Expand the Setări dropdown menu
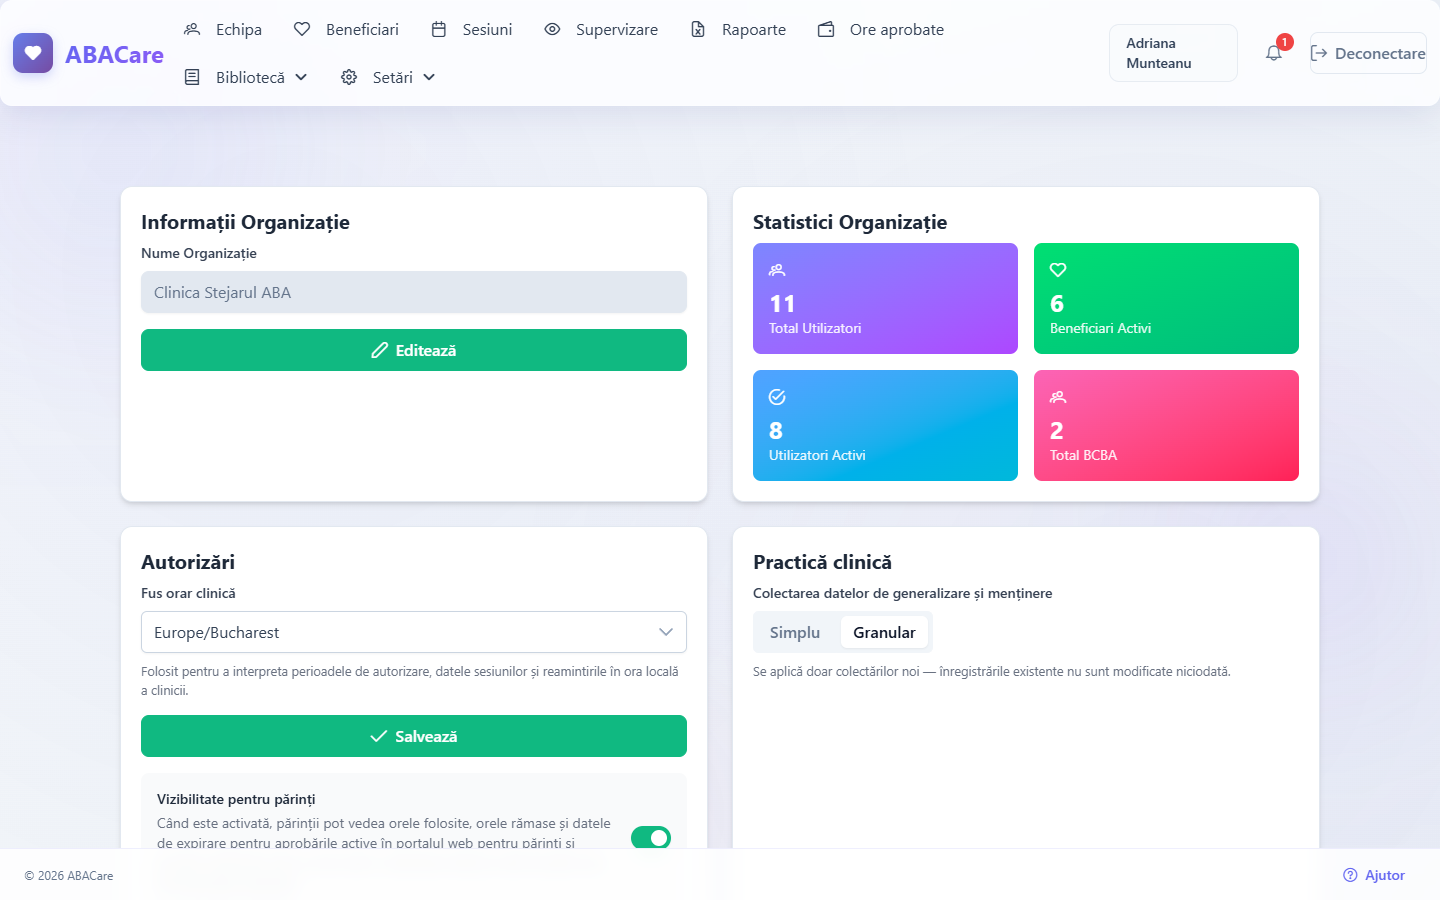Viewport: 1440px width, 900px height. 389,77
